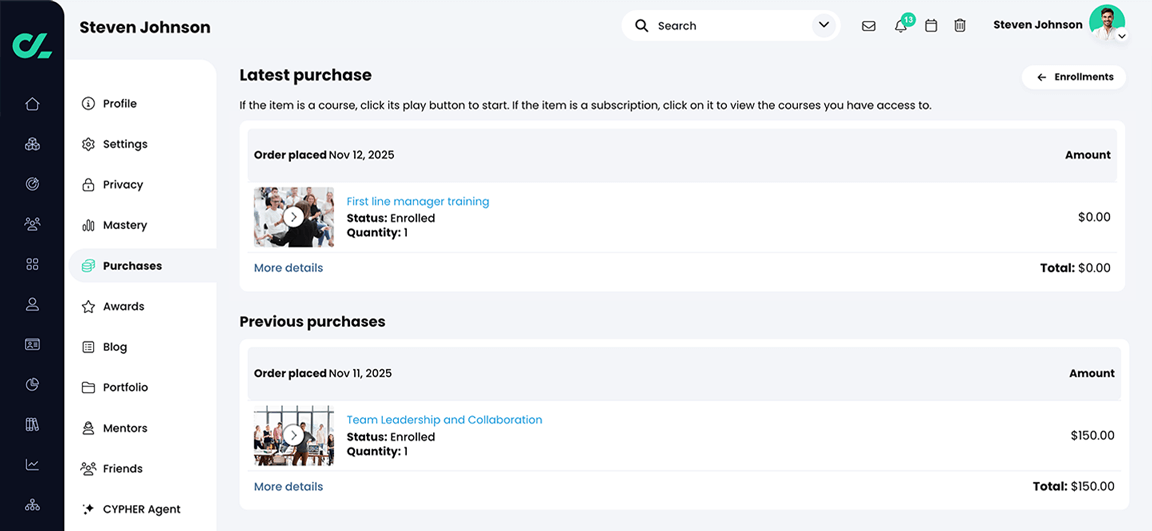The height and width of the screenshot is (531, 1152).
Task: Click the Total: $0.00 text
Action: coord(1076,268)
